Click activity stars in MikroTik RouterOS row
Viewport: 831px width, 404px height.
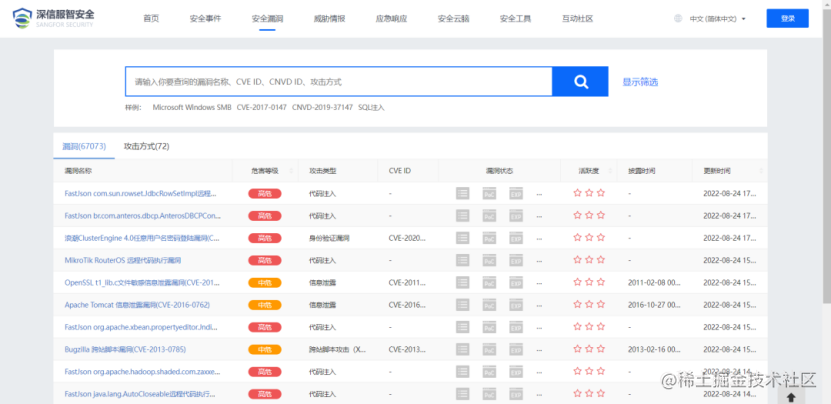589,260
